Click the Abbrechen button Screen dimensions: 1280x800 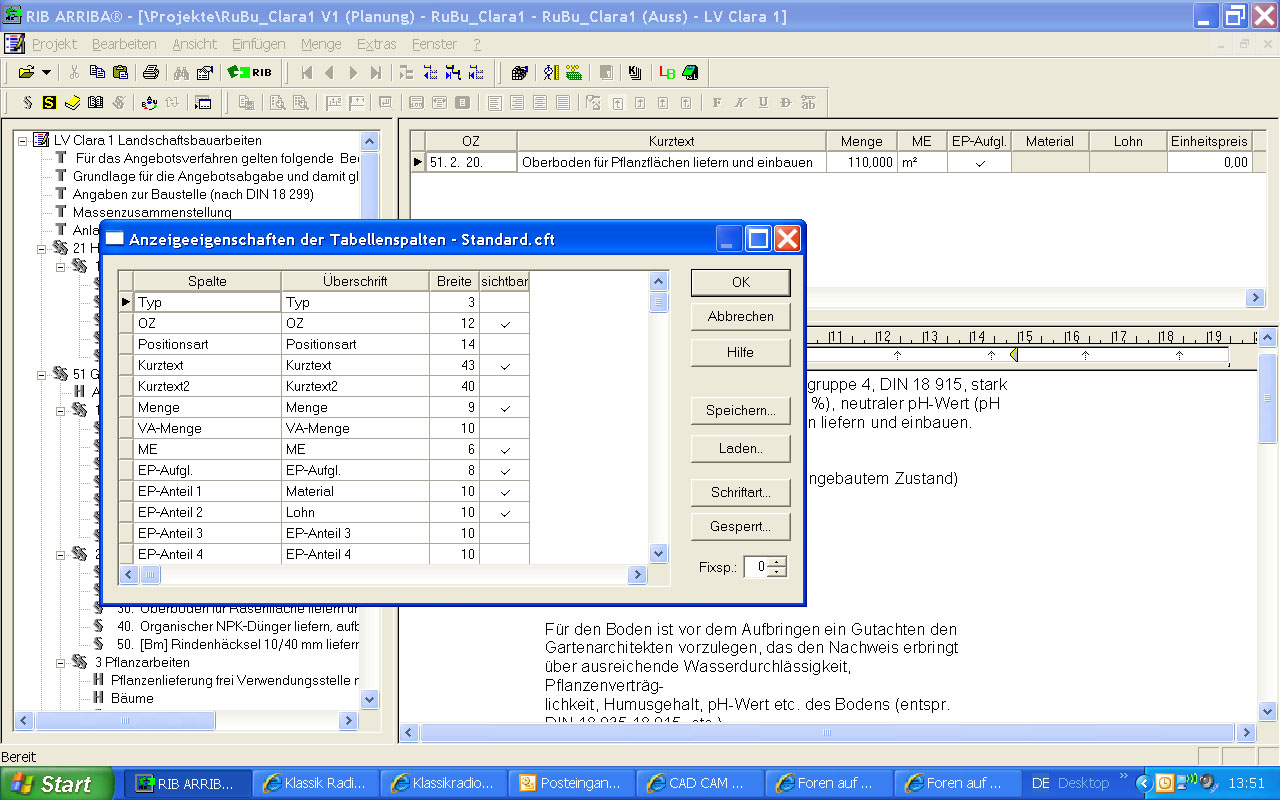tap(740, 316)
